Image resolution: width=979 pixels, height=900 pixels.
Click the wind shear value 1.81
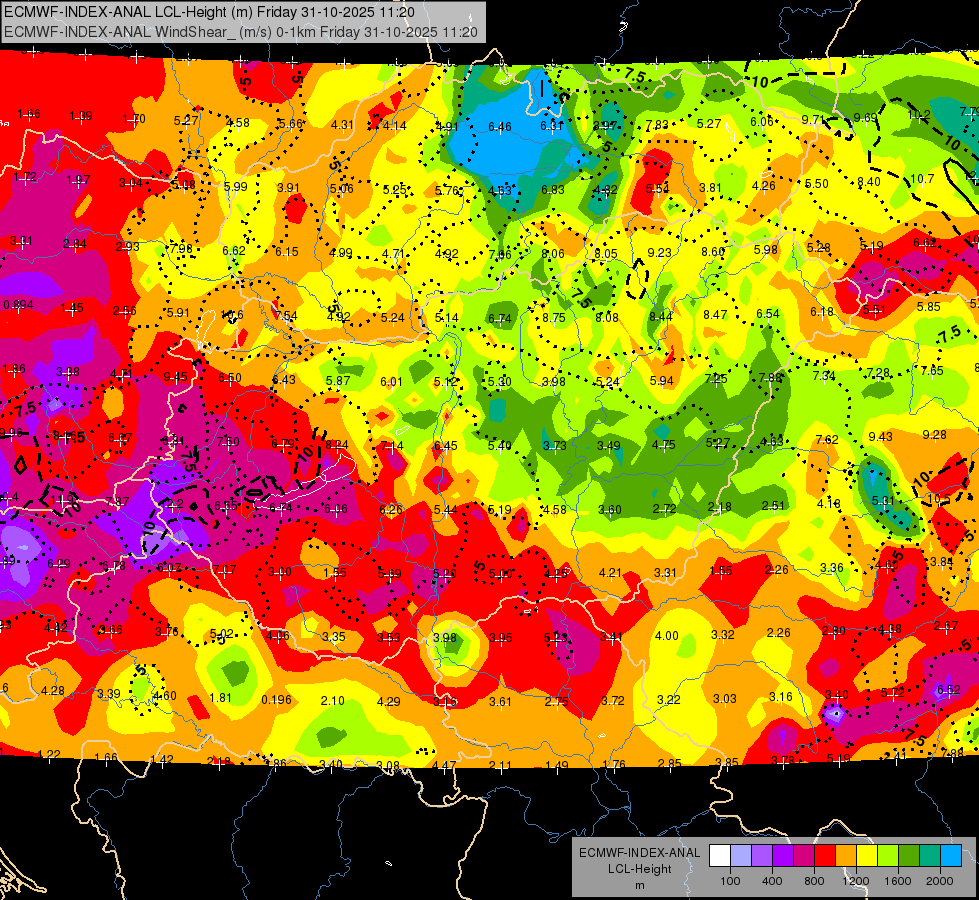pos(220,698)
